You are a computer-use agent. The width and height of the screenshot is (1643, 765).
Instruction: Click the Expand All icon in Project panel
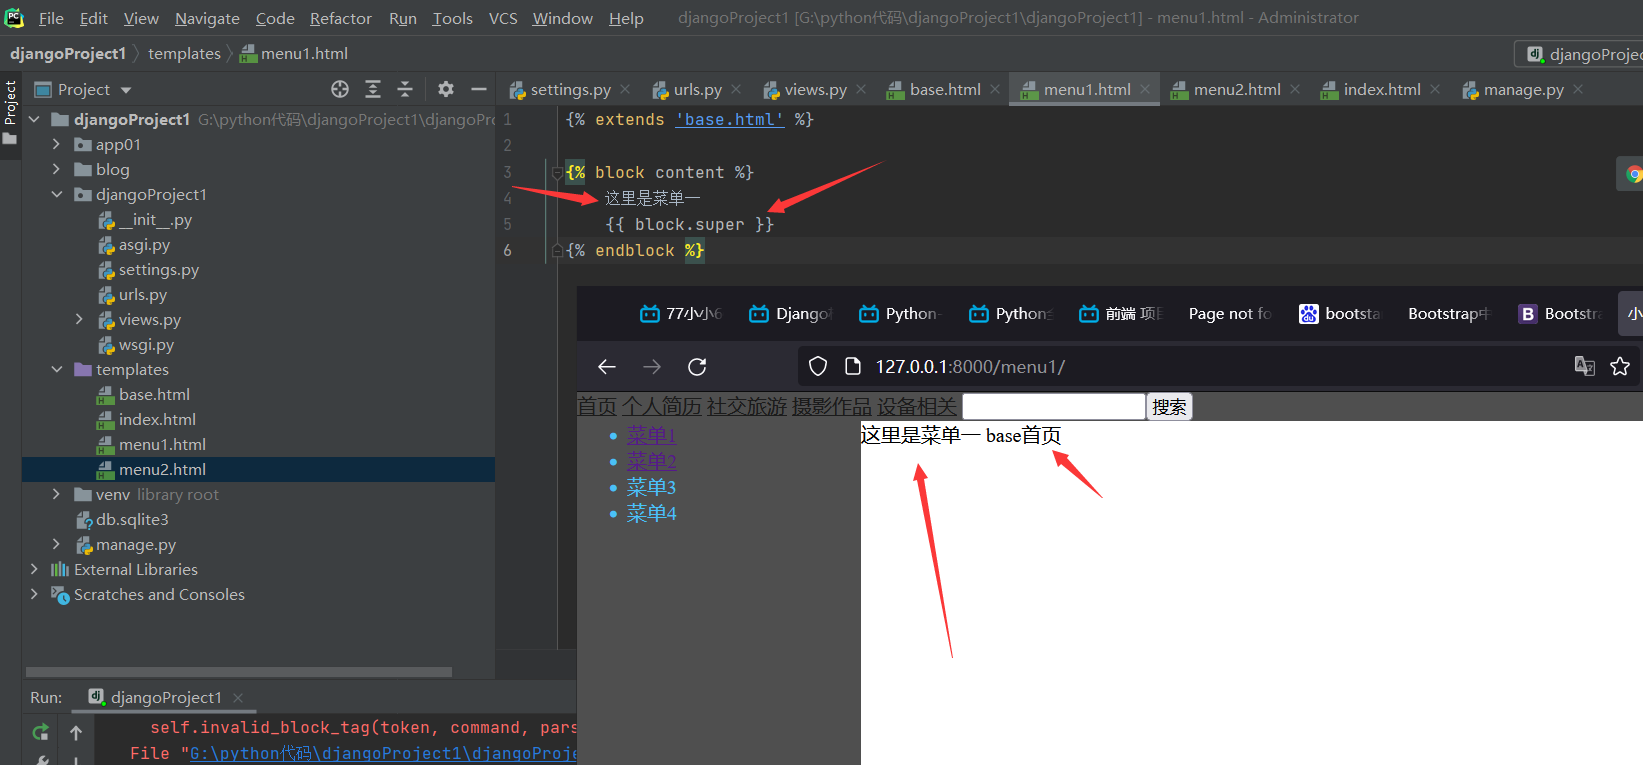(373, 89)
